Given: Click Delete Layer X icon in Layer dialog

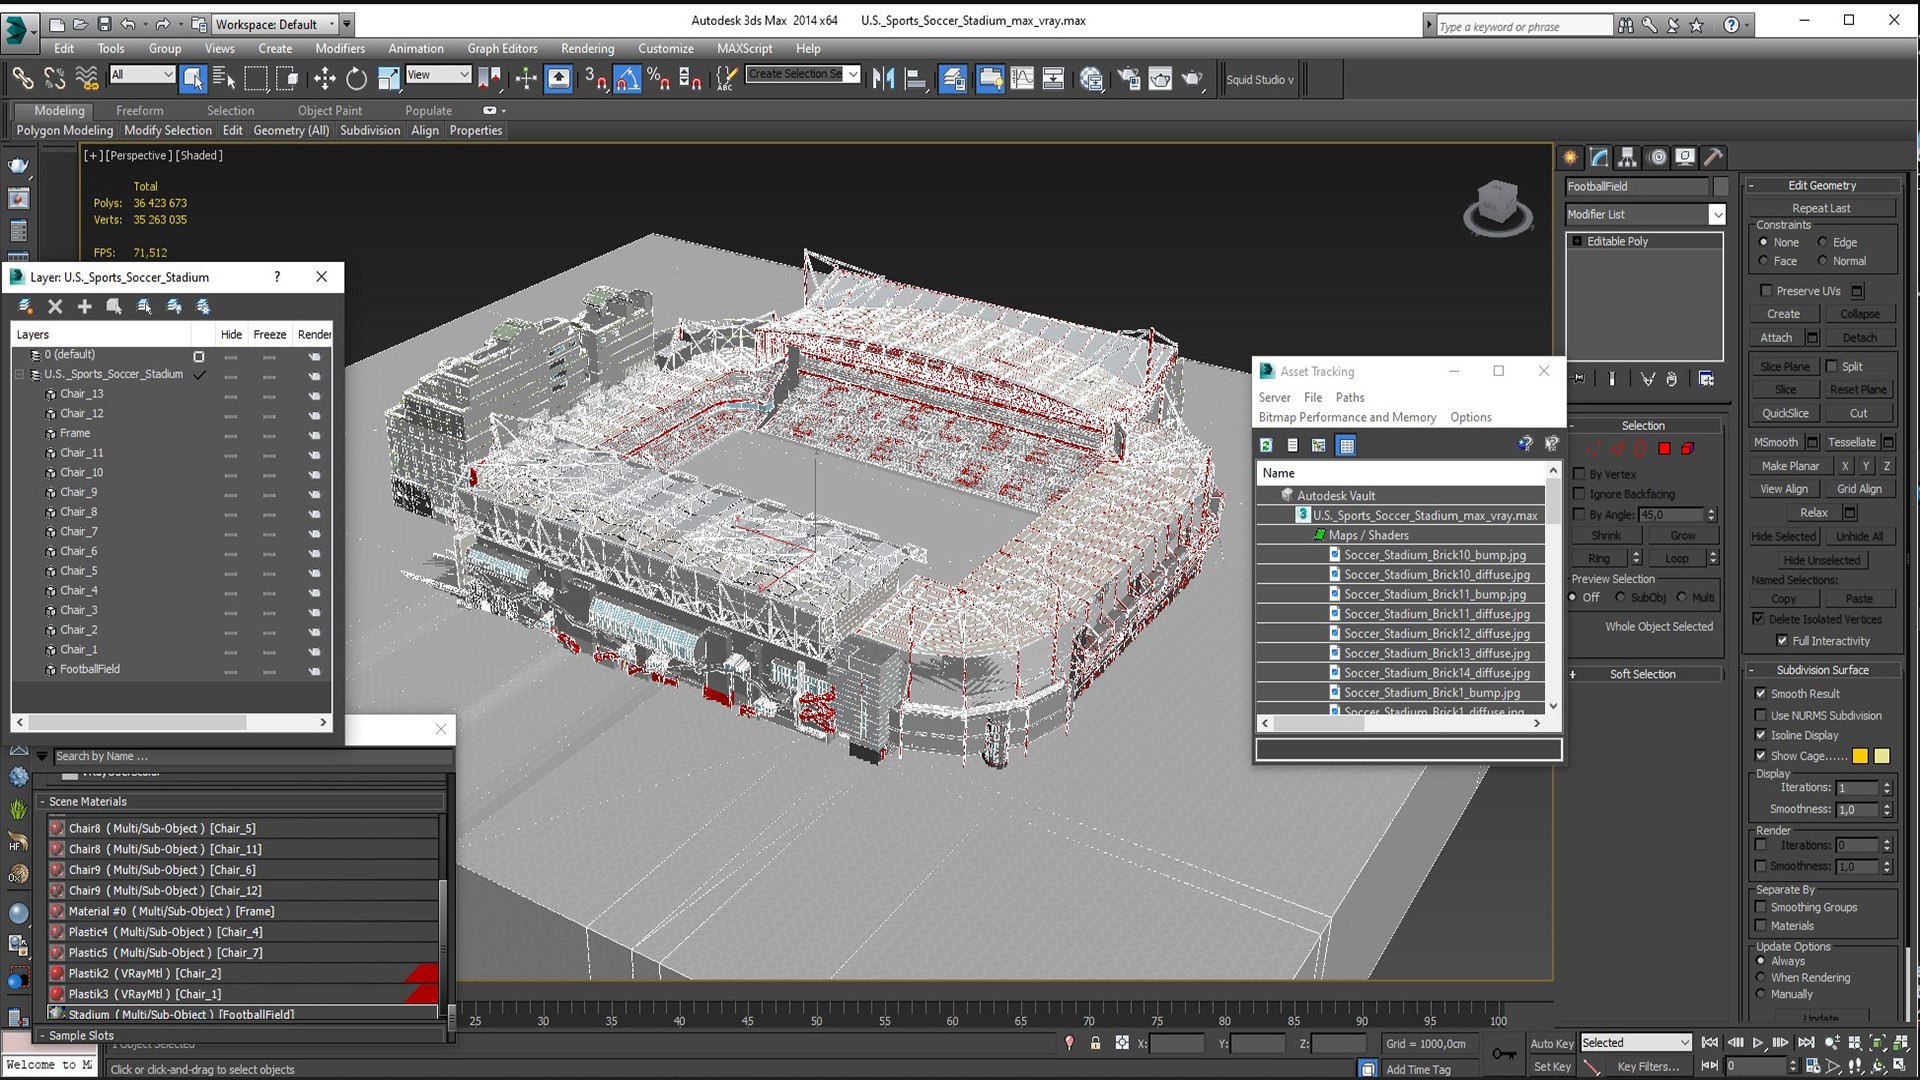Looking at the screenshot, I should coord(55,306).
